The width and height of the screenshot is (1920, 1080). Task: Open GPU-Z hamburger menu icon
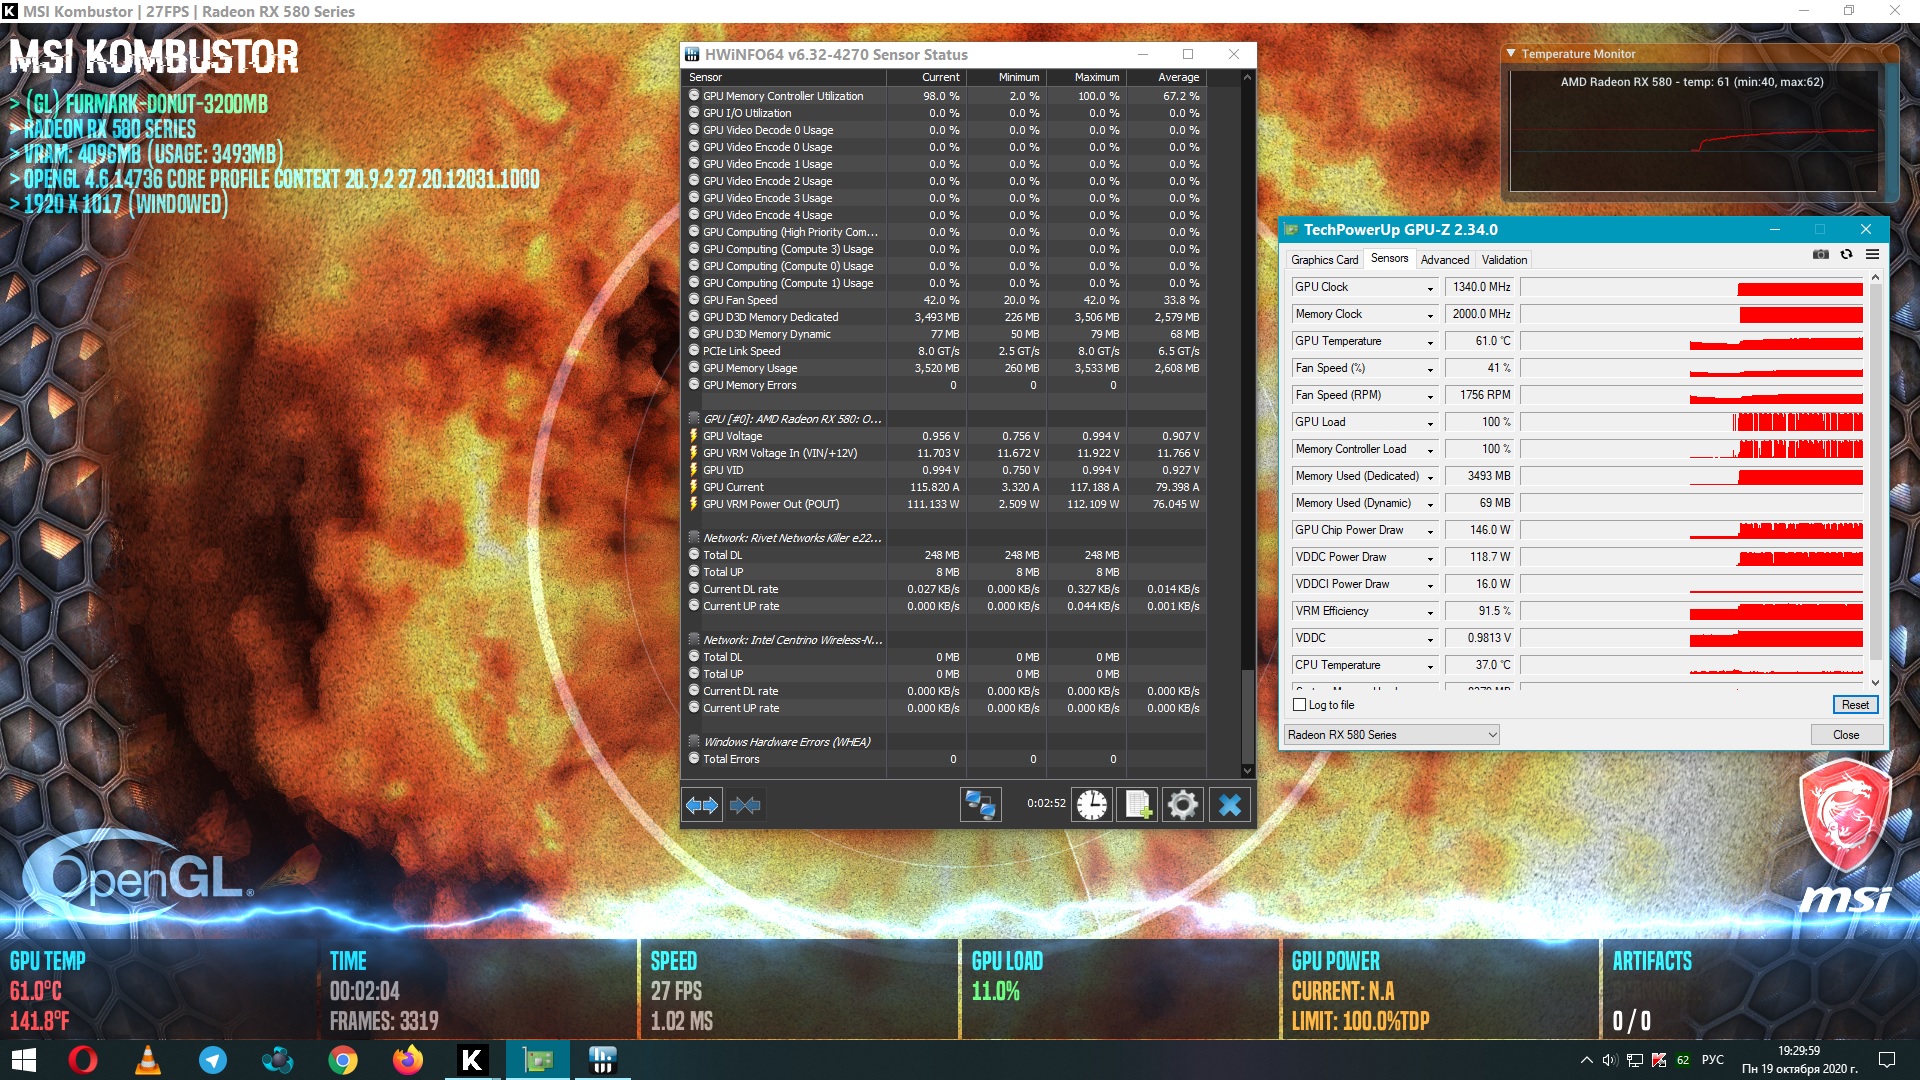pyautogui.click(x=1872, y=255)
